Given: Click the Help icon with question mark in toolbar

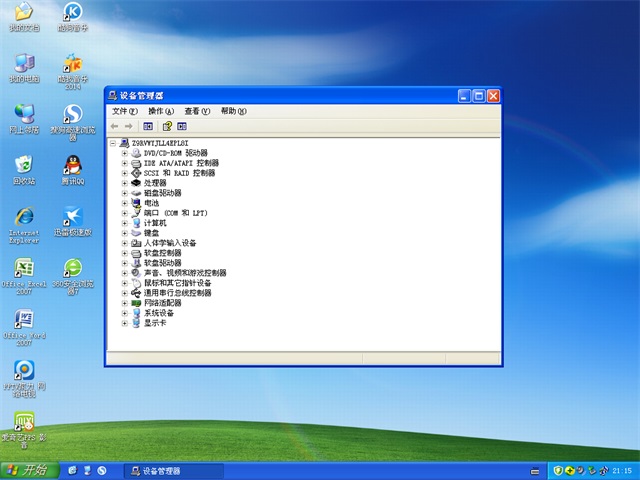Looking at the screenshot, I should (x=167, y=127).
